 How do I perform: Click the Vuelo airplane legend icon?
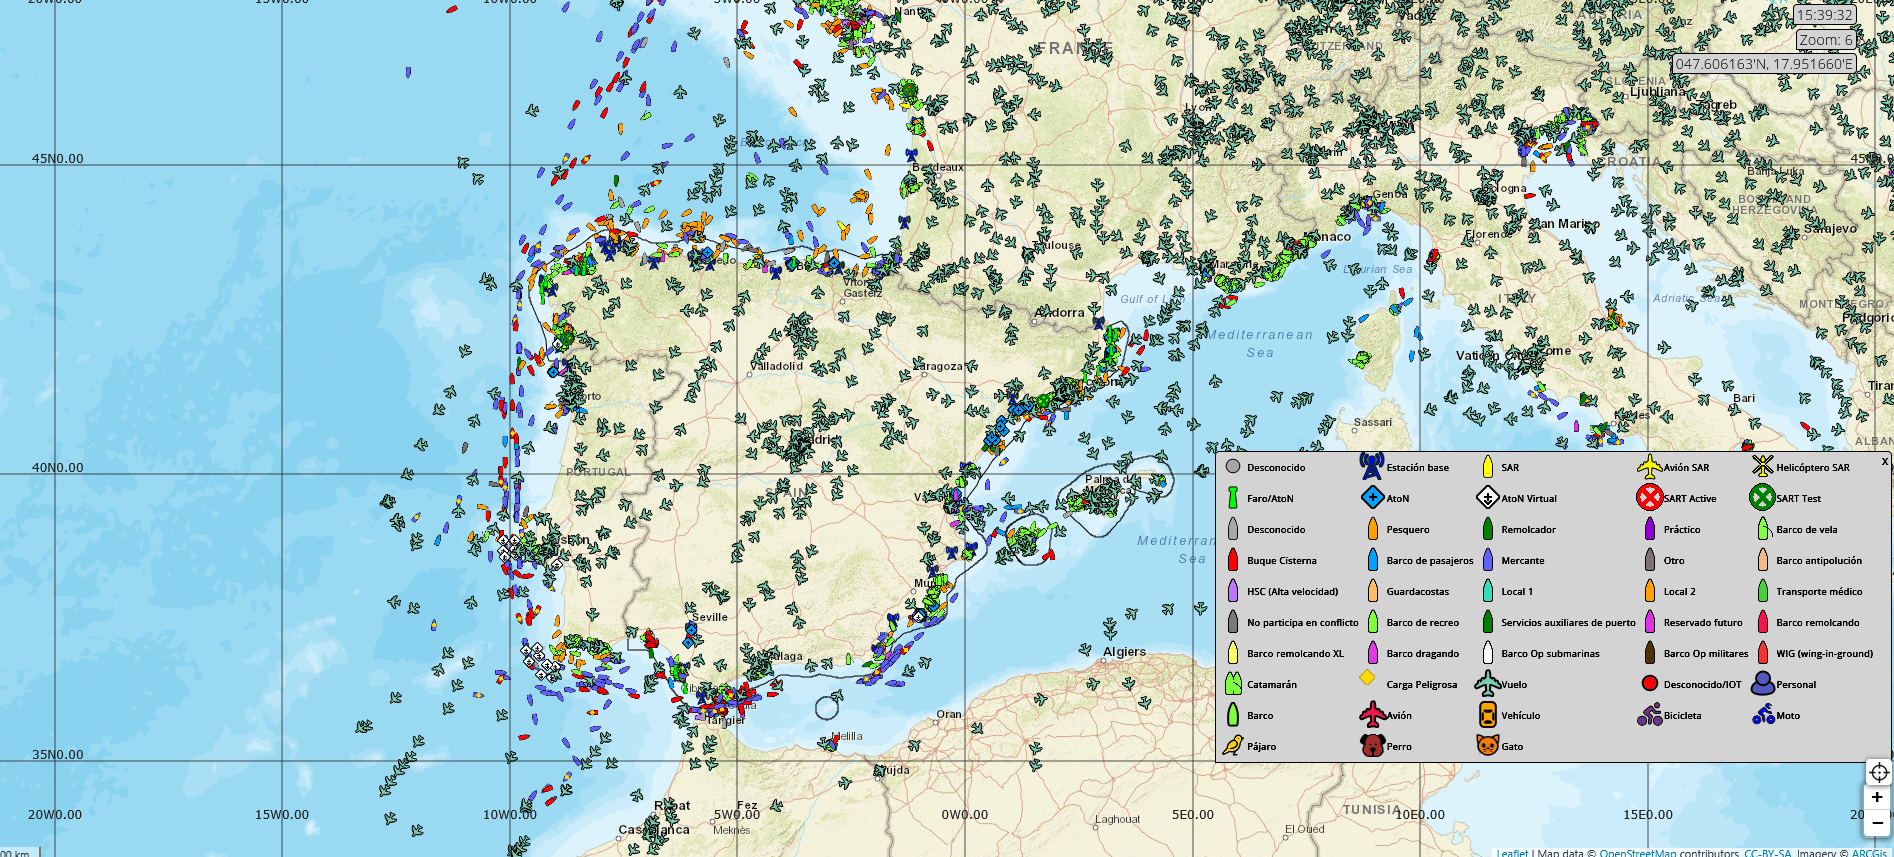click(1487, 684)
